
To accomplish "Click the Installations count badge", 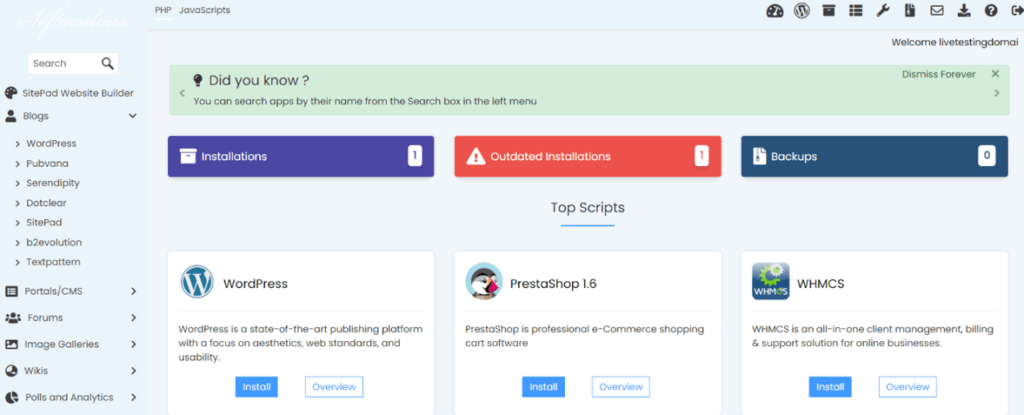I will [415, 156].
